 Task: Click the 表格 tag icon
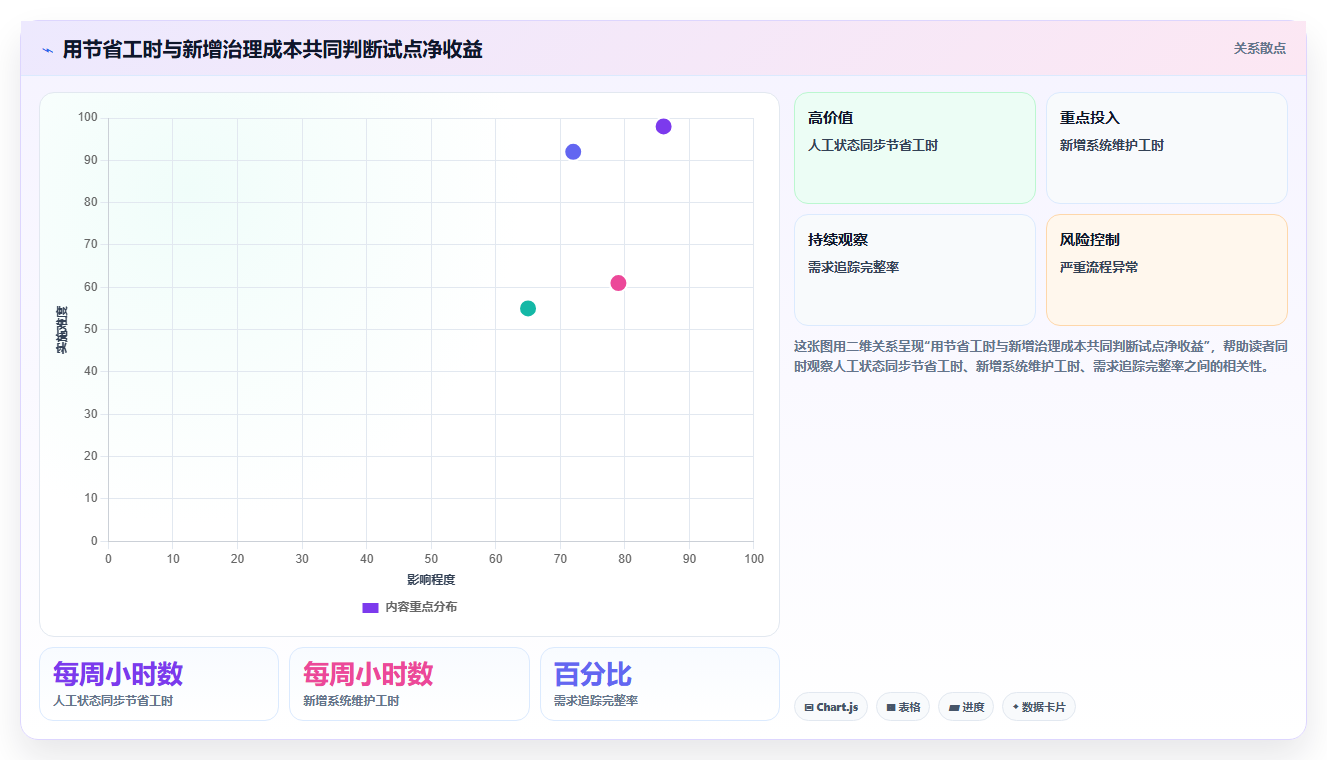pos(891,707)
